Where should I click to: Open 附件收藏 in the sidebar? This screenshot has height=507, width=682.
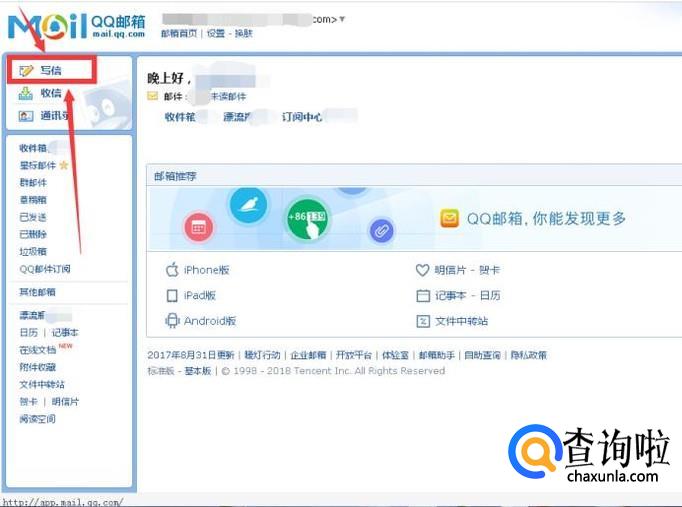(37, 367)
